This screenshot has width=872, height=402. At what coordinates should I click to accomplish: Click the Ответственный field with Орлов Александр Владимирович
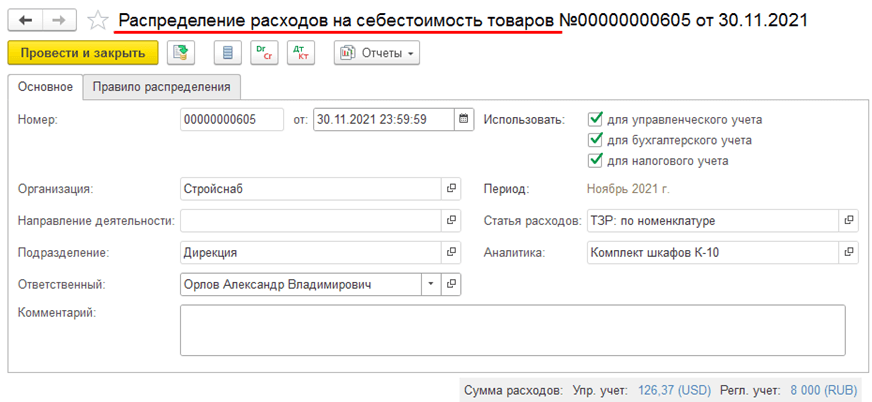301,284
